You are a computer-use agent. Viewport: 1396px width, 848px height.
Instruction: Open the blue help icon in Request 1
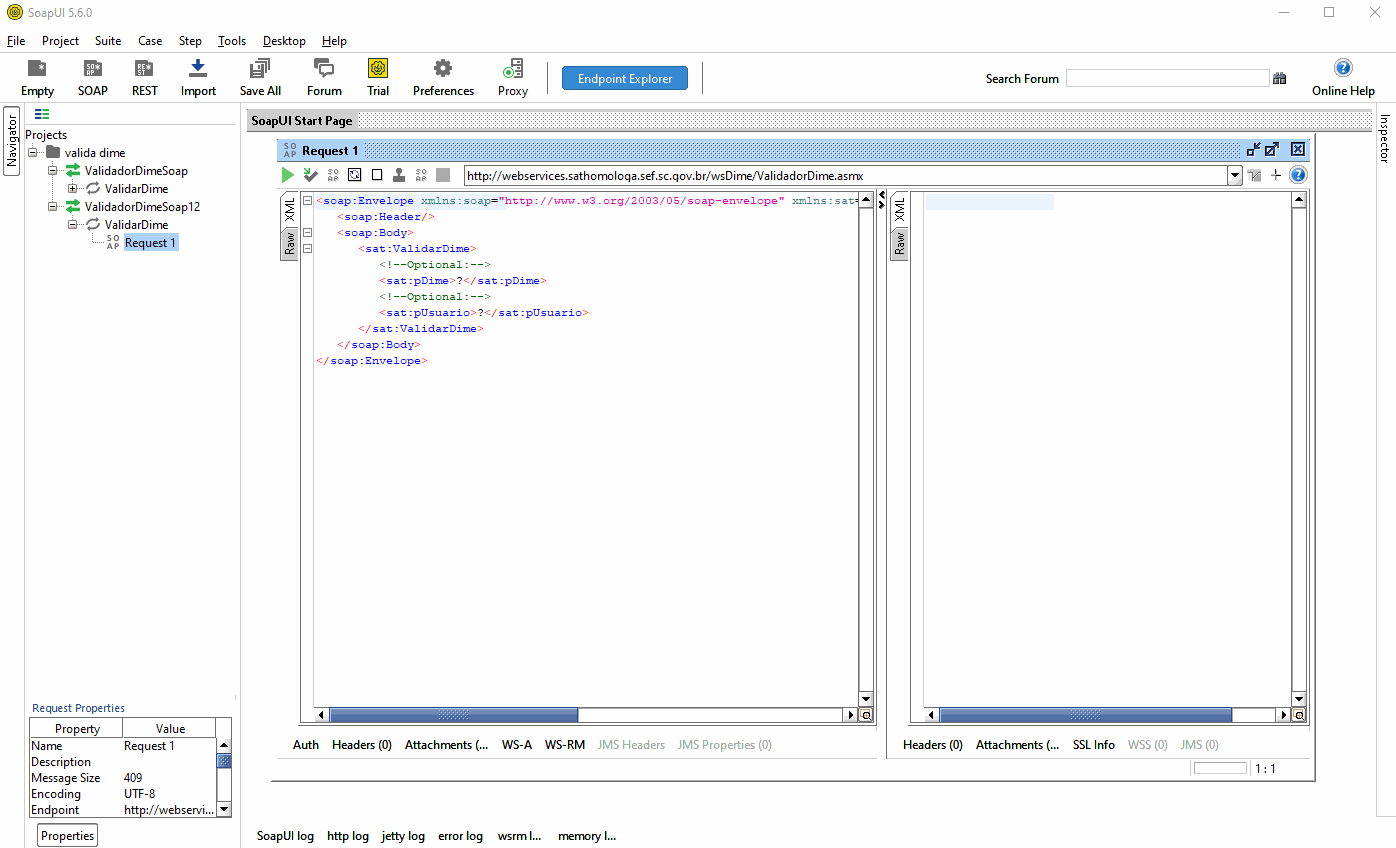pos(1298,175)
